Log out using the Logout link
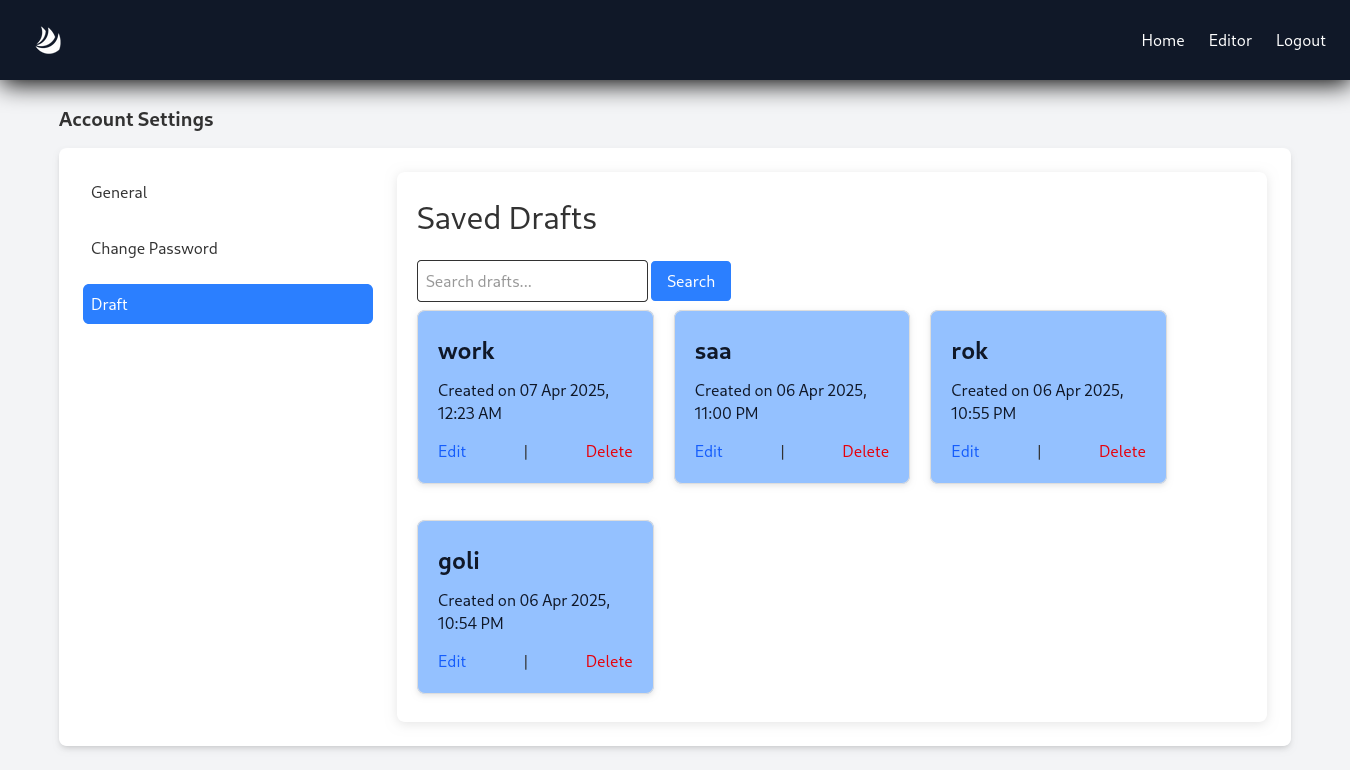Viewport: 1350px width, 770px height. (x=1301, y=40)
